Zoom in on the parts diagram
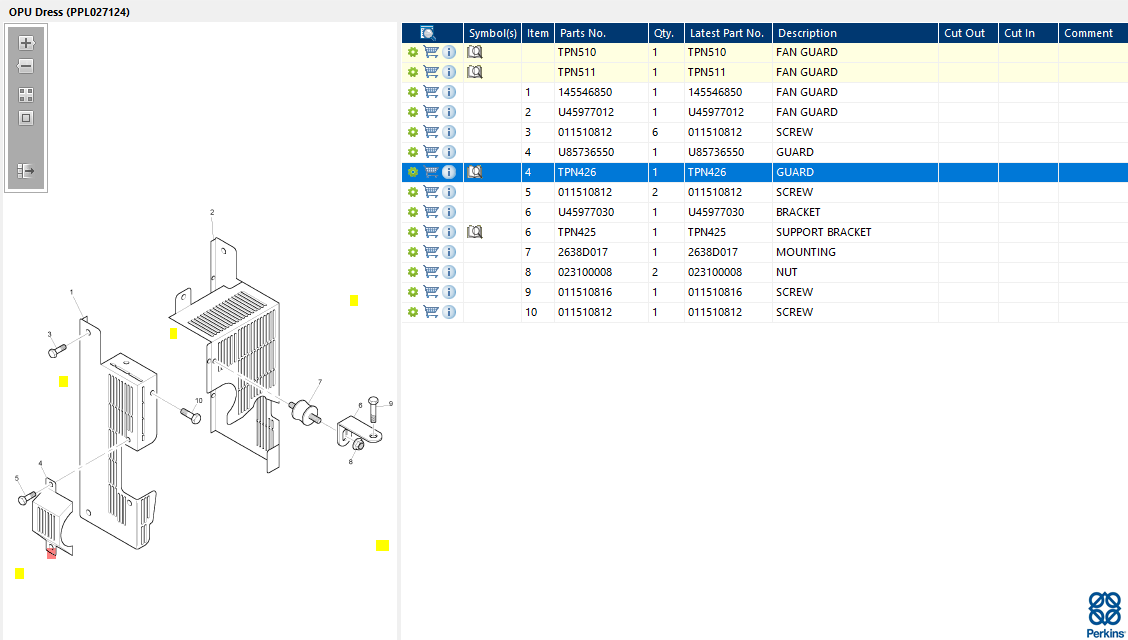1128x640 pixels. click(x=26, y=42)
